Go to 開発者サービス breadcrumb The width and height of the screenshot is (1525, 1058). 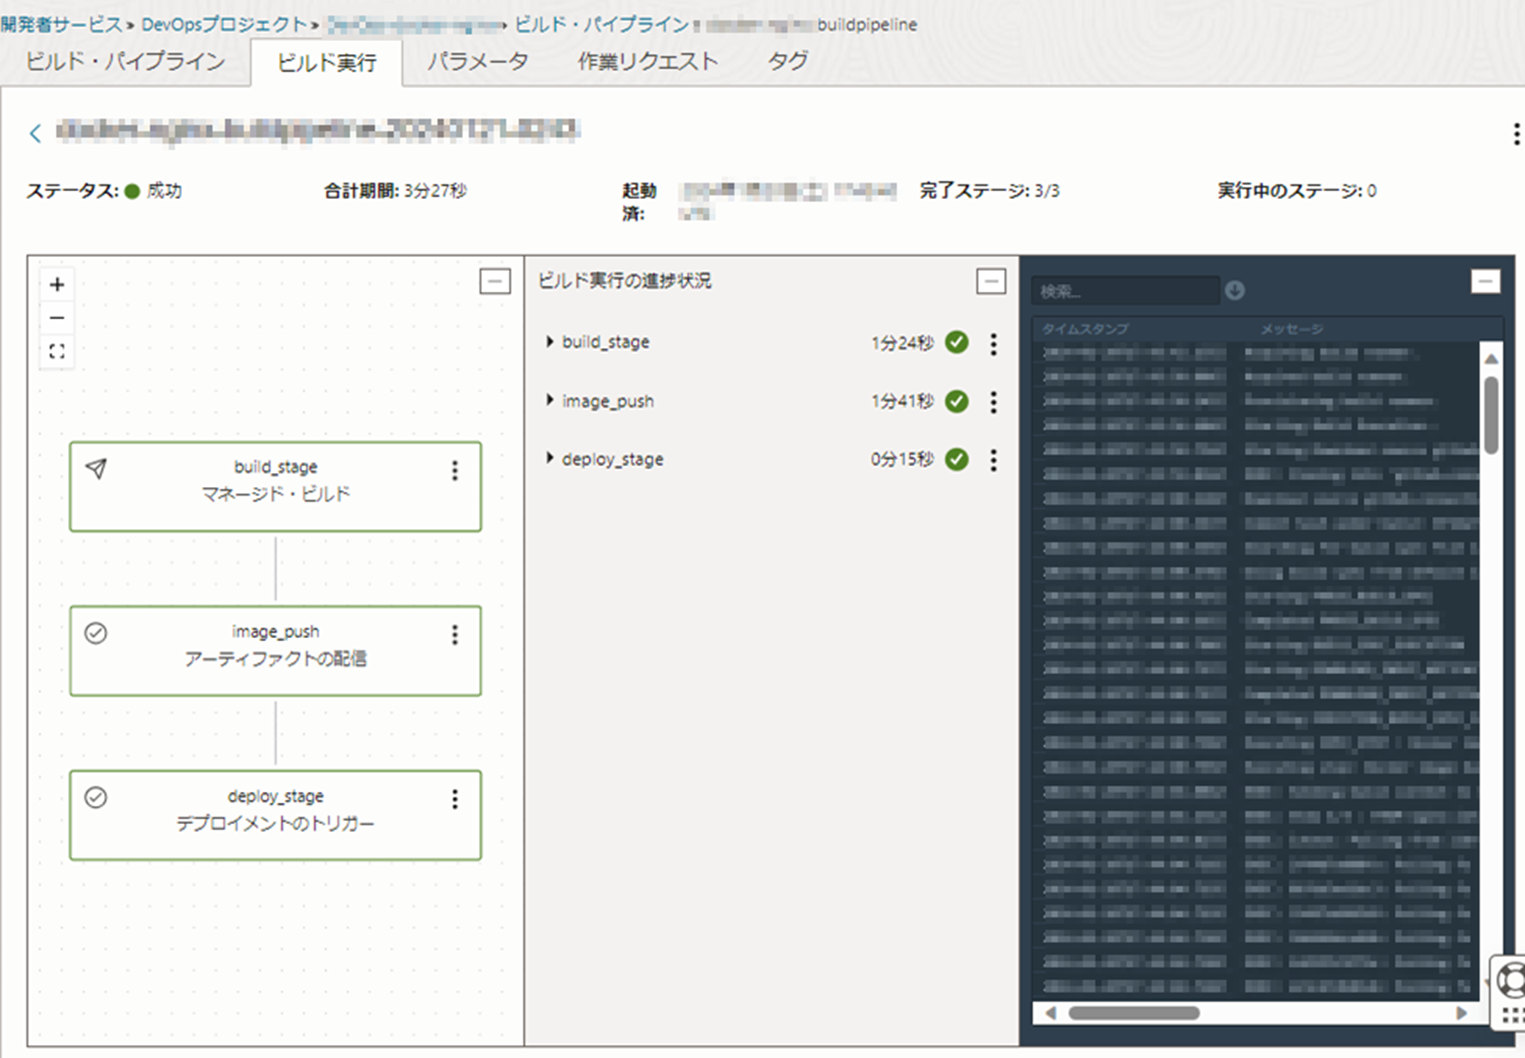tap(62, 24)
